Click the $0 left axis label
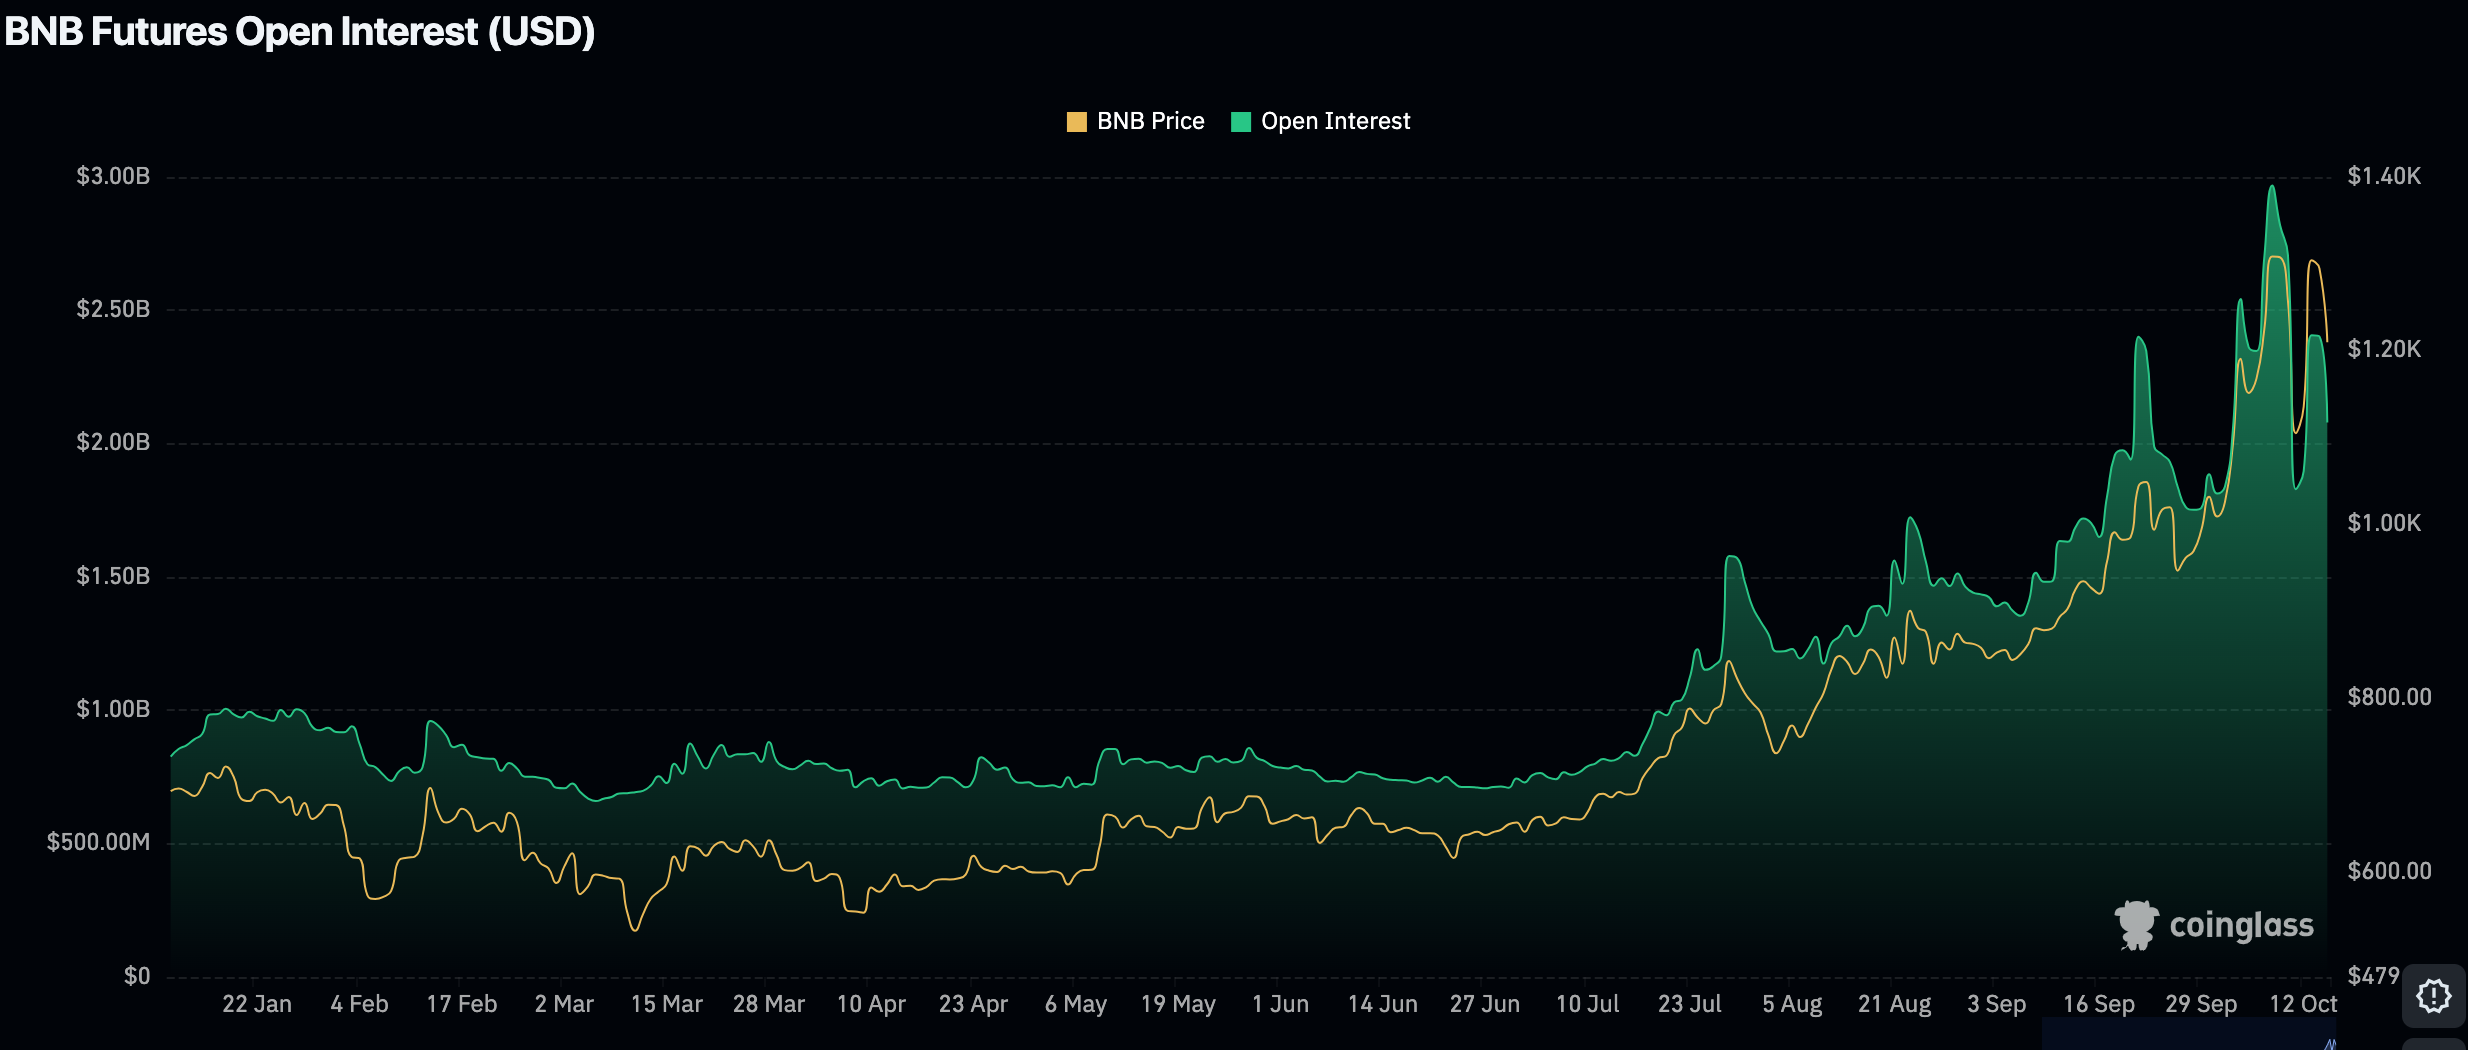This screenshot has height=1050, width=2468. (137, 976)
